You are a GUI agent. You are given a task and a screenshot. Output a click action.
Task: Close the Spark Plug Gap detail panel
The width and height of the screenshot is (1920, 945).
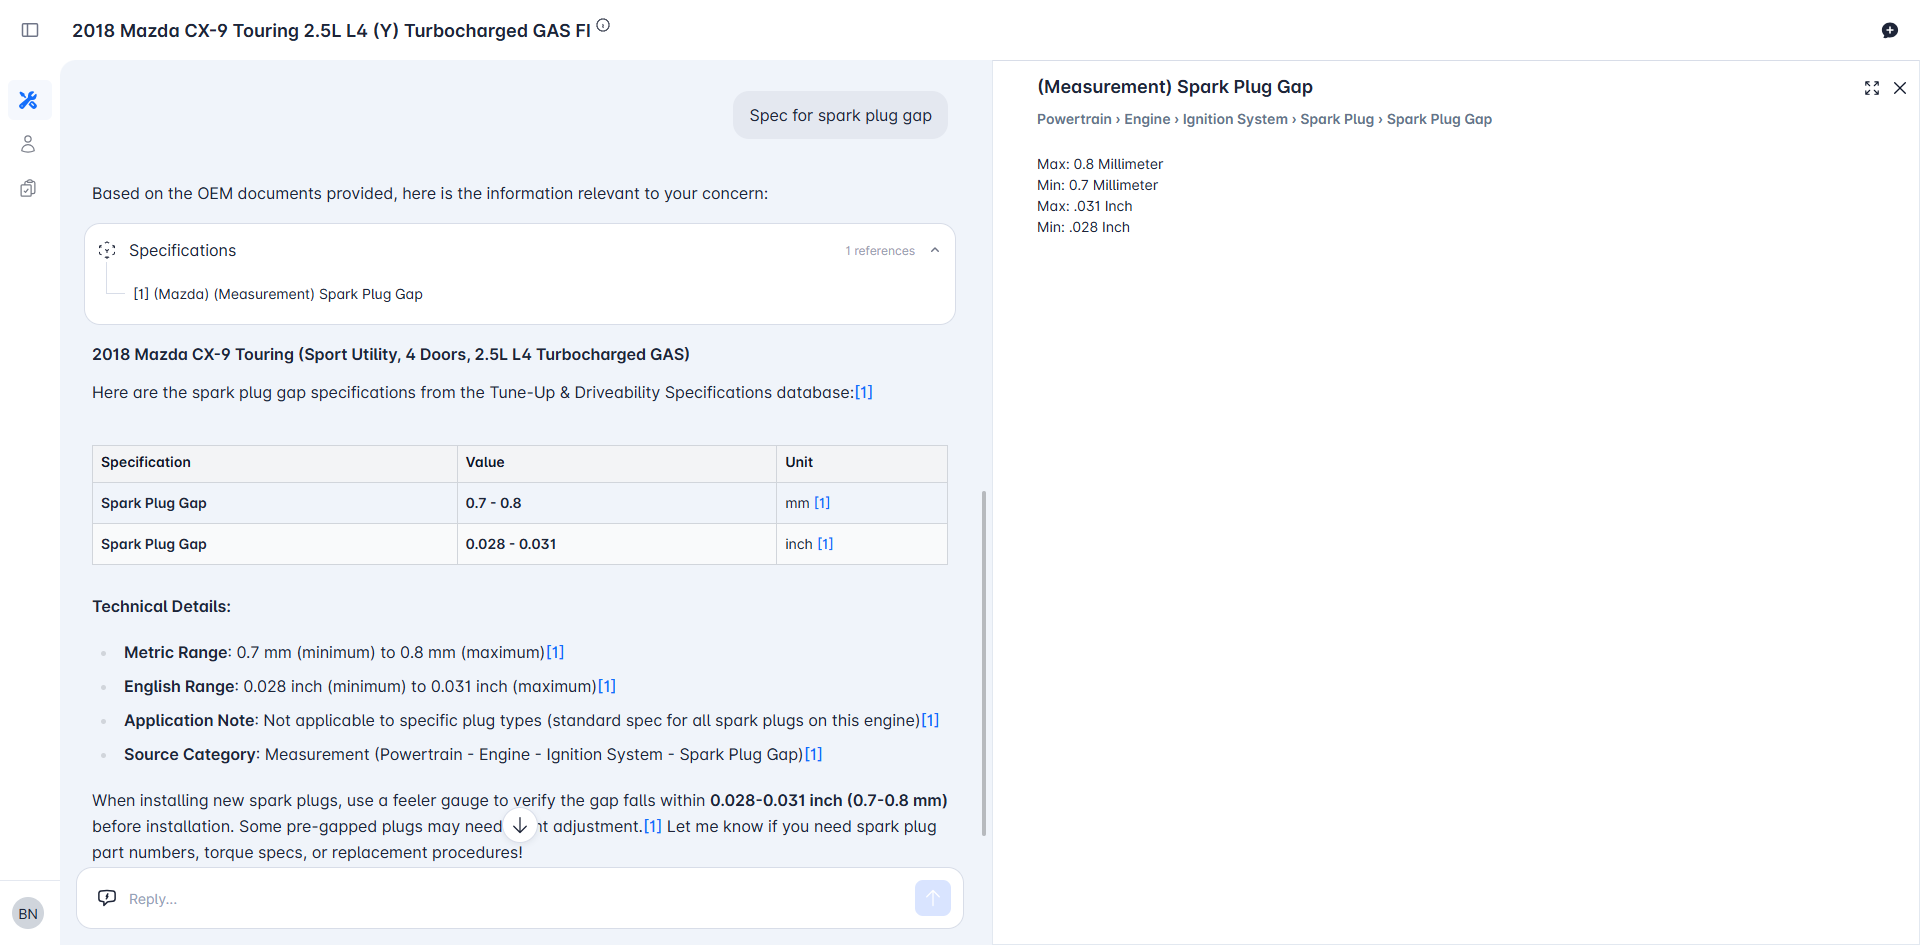pyautogui.click(x=1900, y=88)
